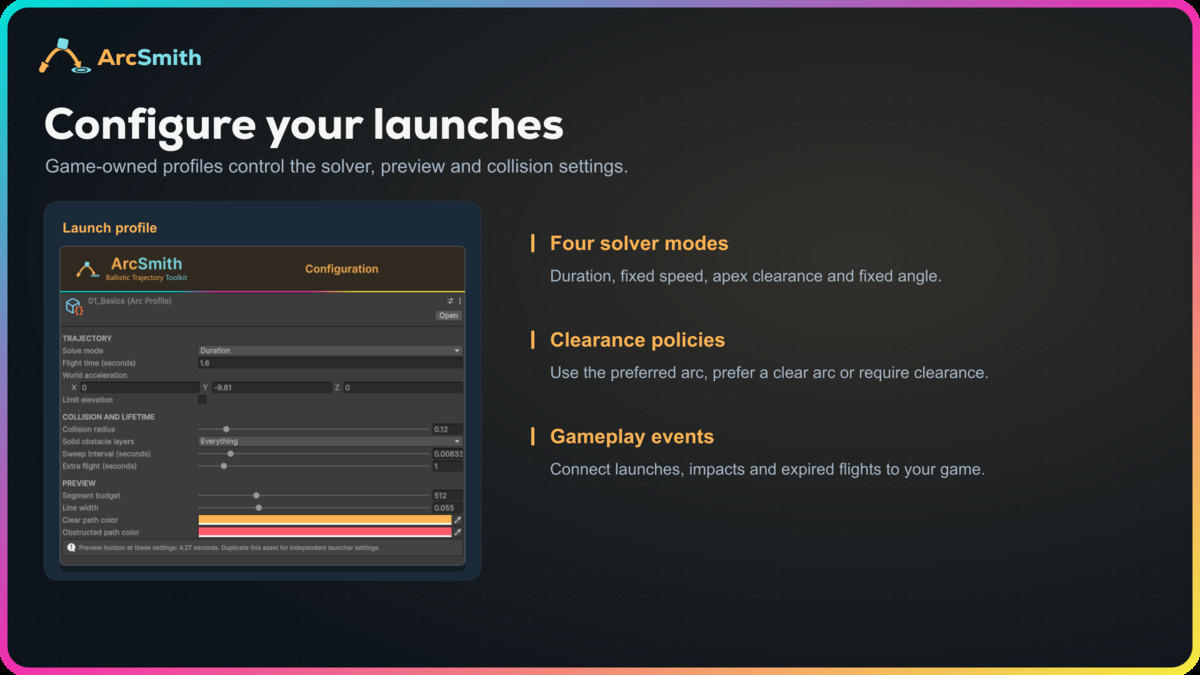Screen dimensions: 1200x675
Task: Click the Arc Profile asset cube icon
Action: coord(73,306)
